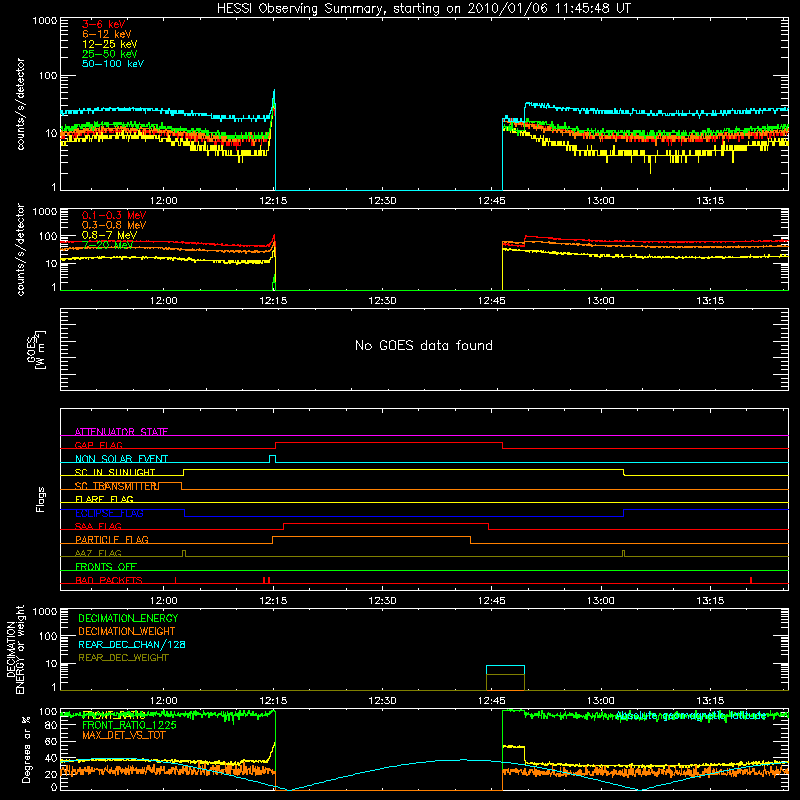Select the SC_TRANSMITTER flag label
The height and width of the screenshot is (800, 800).
[x=117, y=486]
